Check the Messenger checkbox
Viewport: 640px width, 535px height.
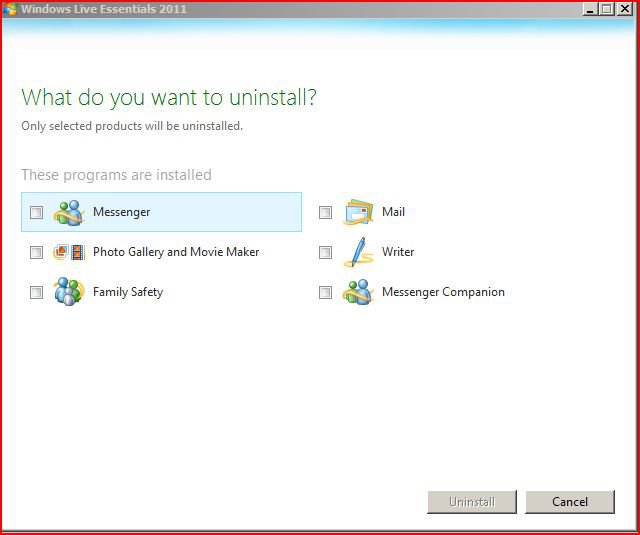(x=36, y=212)
